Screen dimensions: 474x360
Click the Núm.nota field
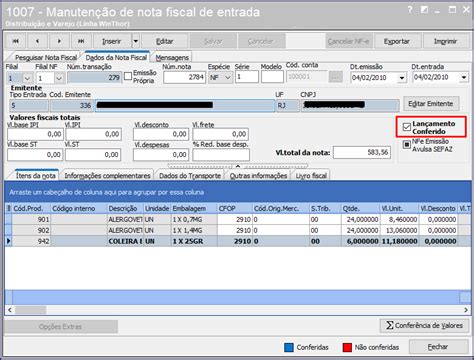click(x=184, y=77)
